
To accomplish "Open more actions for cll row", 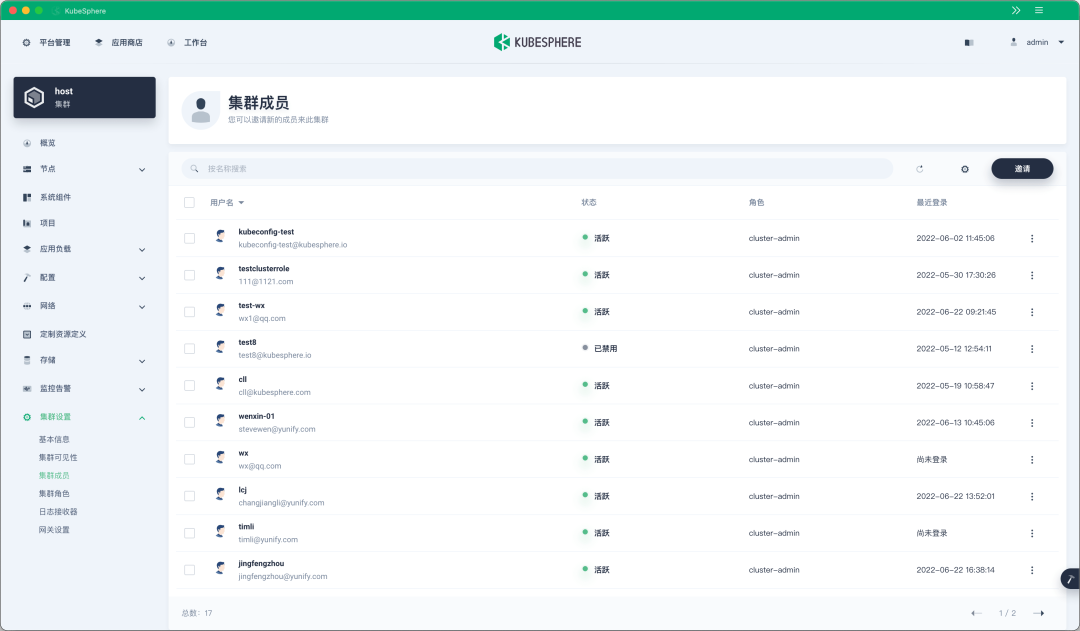I will 1032,386.
